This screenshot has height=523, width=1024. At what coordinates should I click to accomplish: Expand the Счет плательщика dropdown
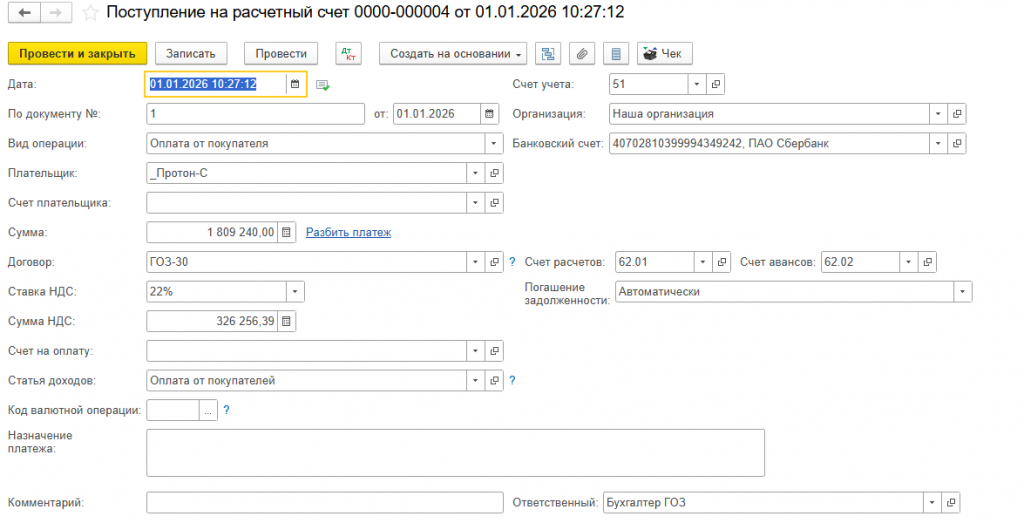[475, 203]
